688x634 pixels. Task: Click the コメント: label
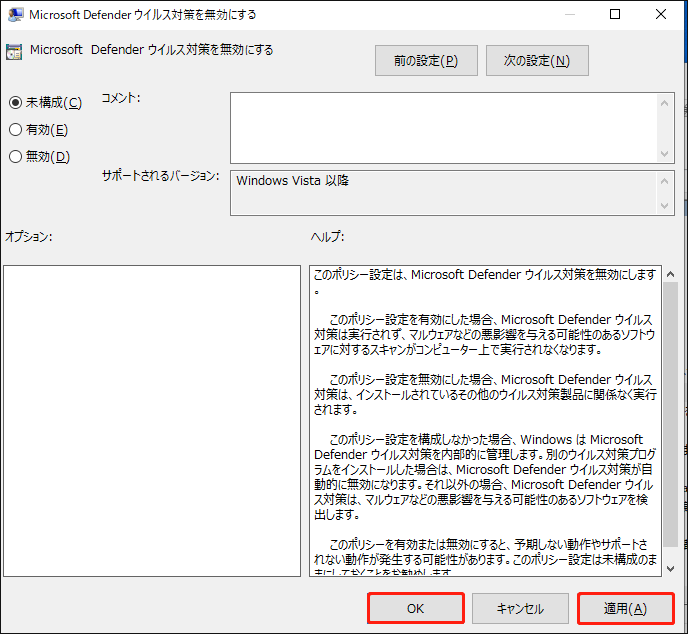(x=121, y=98)
